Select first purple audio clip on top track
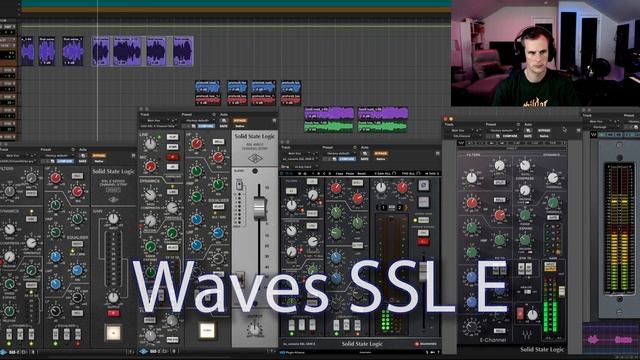The image size is (640, 360). point(27,51)
